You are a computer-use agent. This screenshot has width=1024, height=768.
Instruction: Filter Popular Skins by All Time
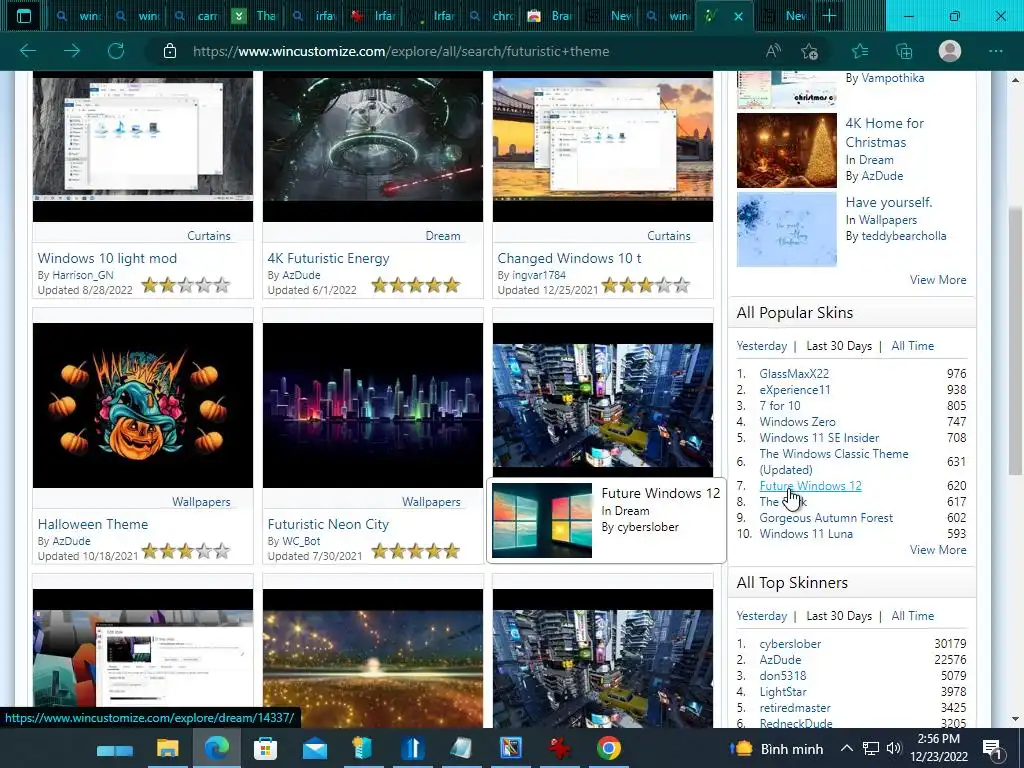pos(912,345)
